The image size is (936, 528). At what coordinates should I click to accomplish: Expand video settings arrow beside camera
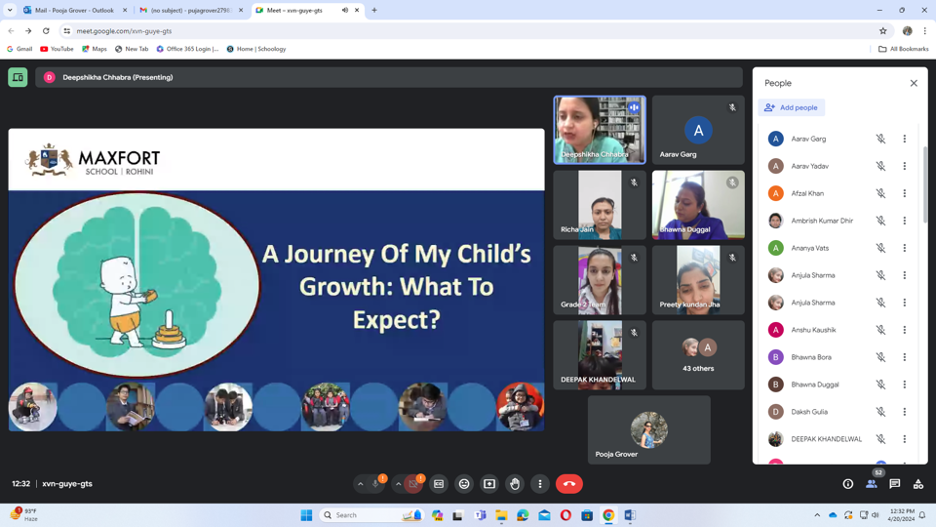click(x=398, y=484)
